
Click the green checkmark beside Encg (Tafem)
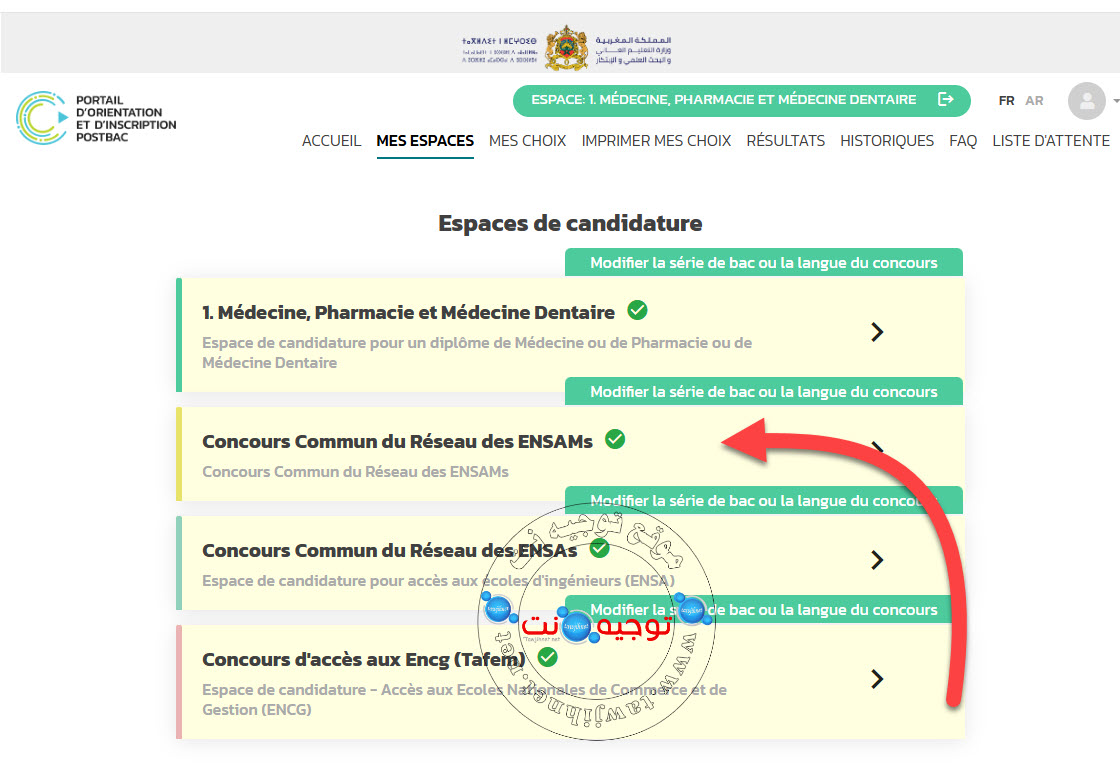coord(548,657)
